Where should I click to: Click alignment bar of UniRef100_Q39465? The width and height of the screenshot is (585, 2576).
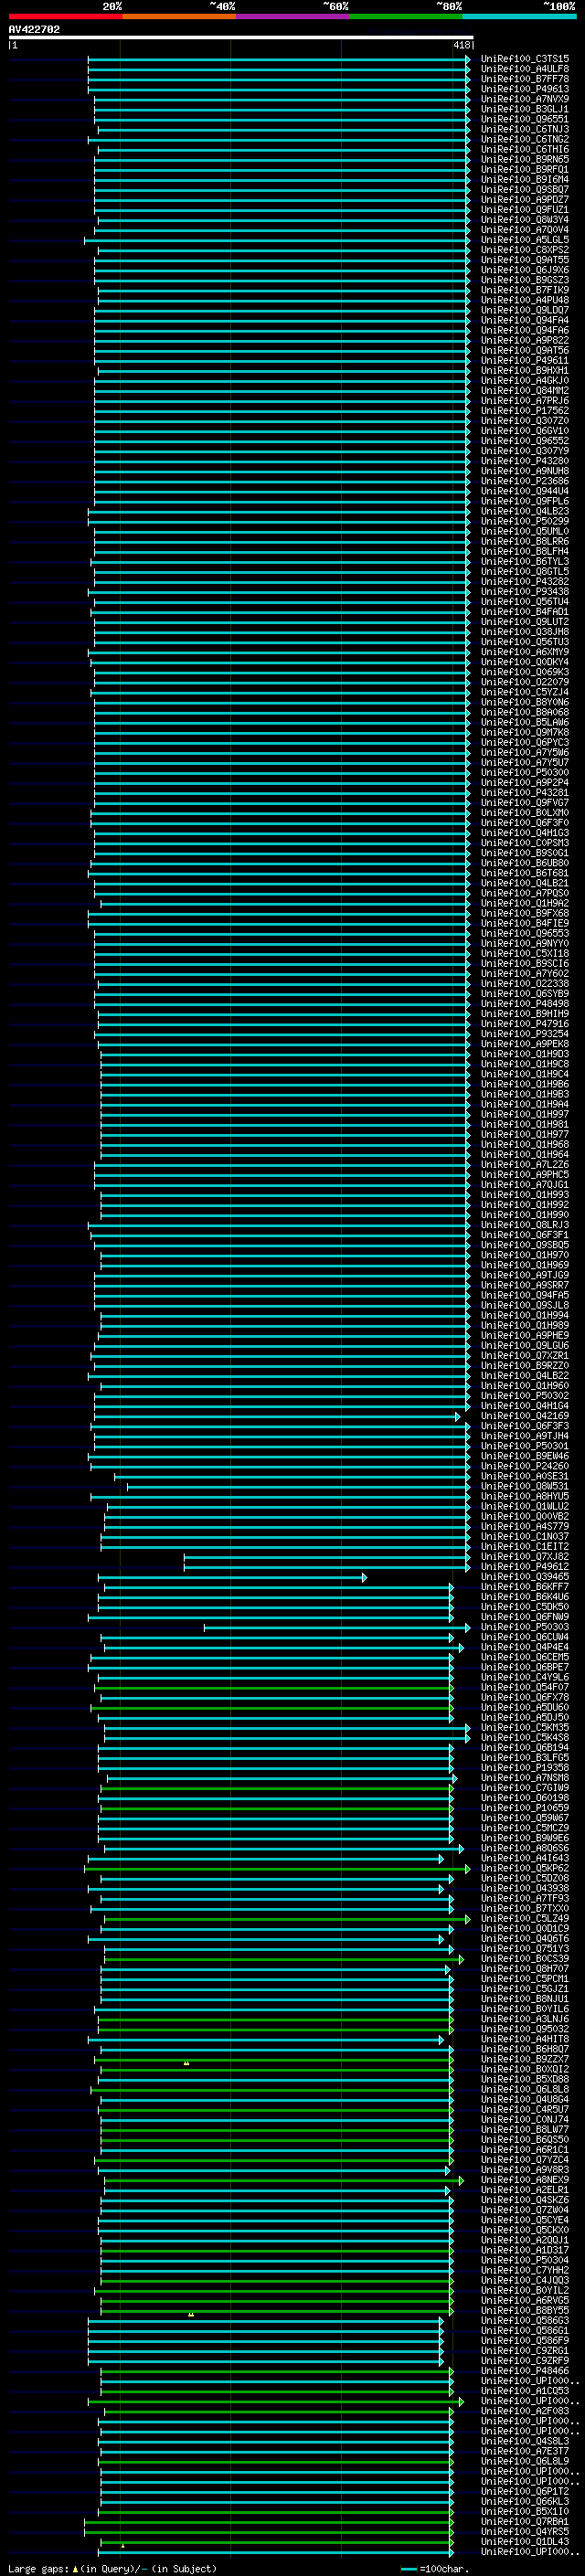pyautogui.click(x=232, y=1577)
